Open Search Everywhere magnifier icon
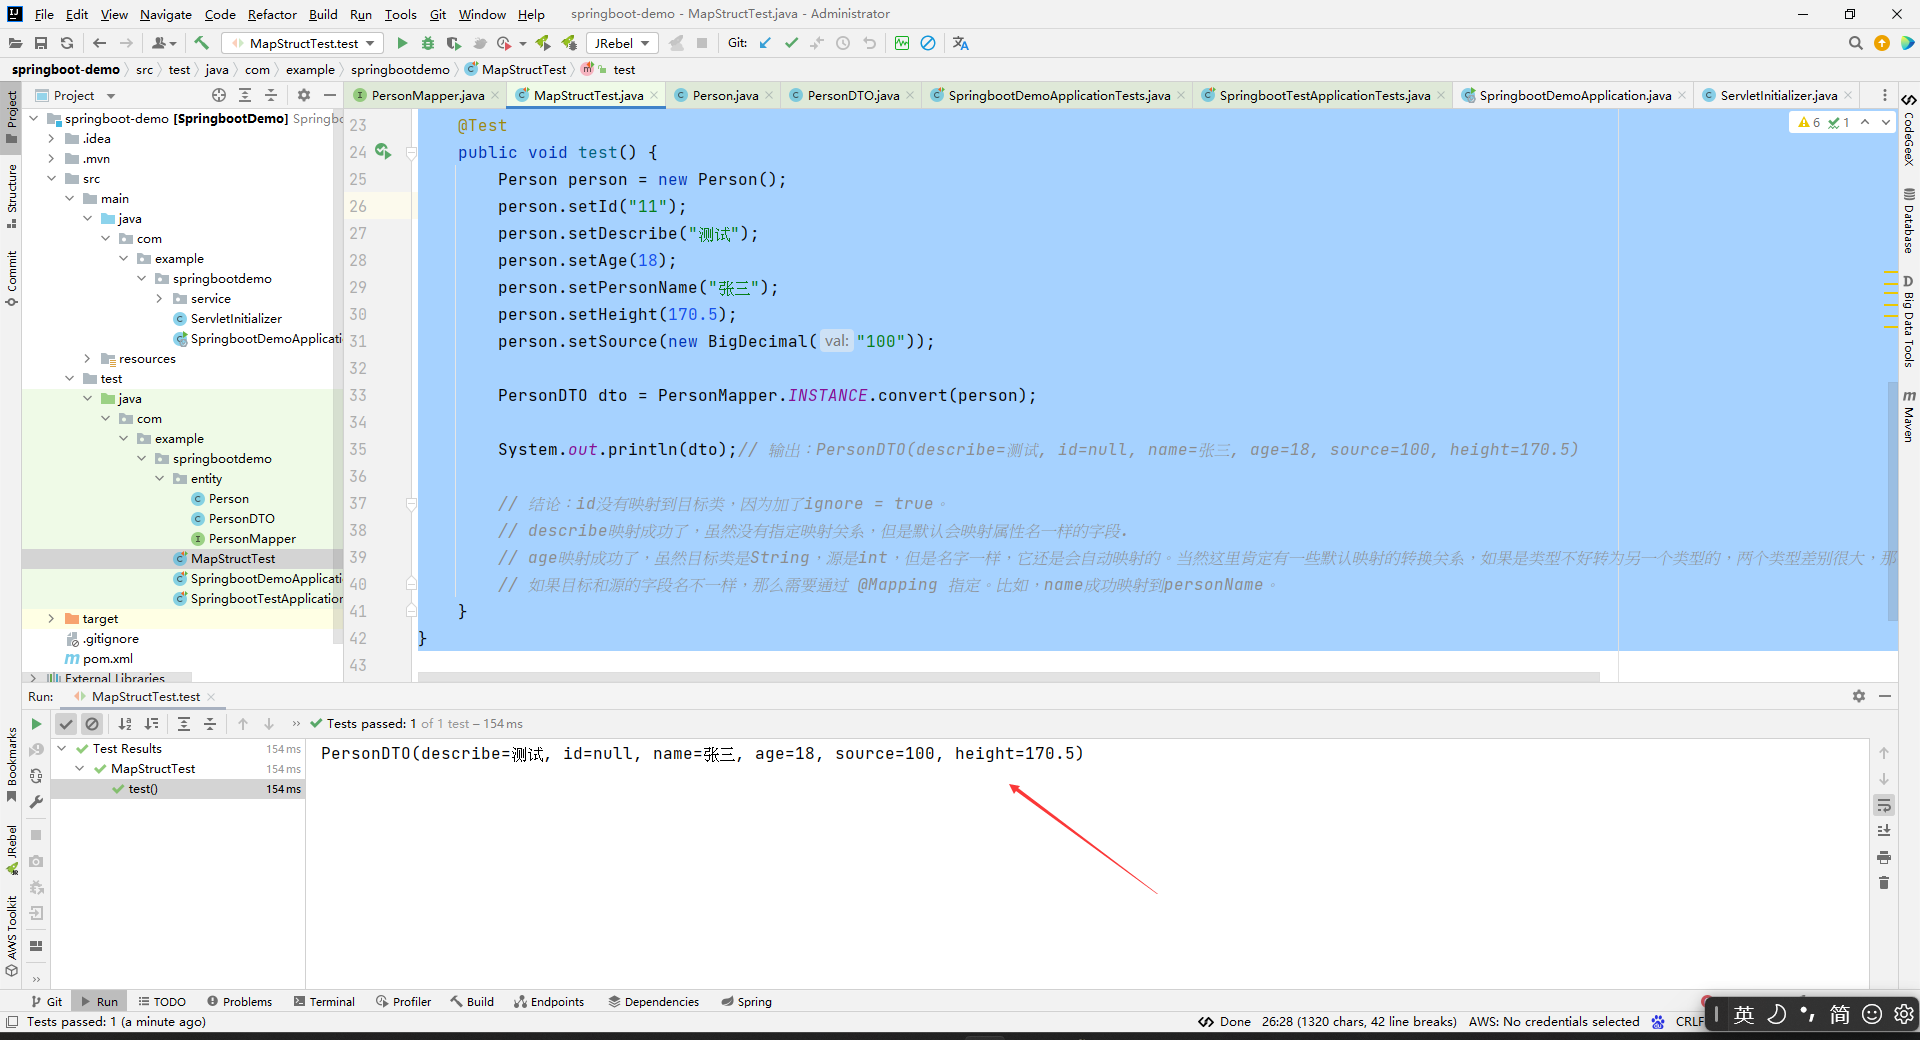The width and height of the screenshot is (1920, 1040). (1856, 43)
